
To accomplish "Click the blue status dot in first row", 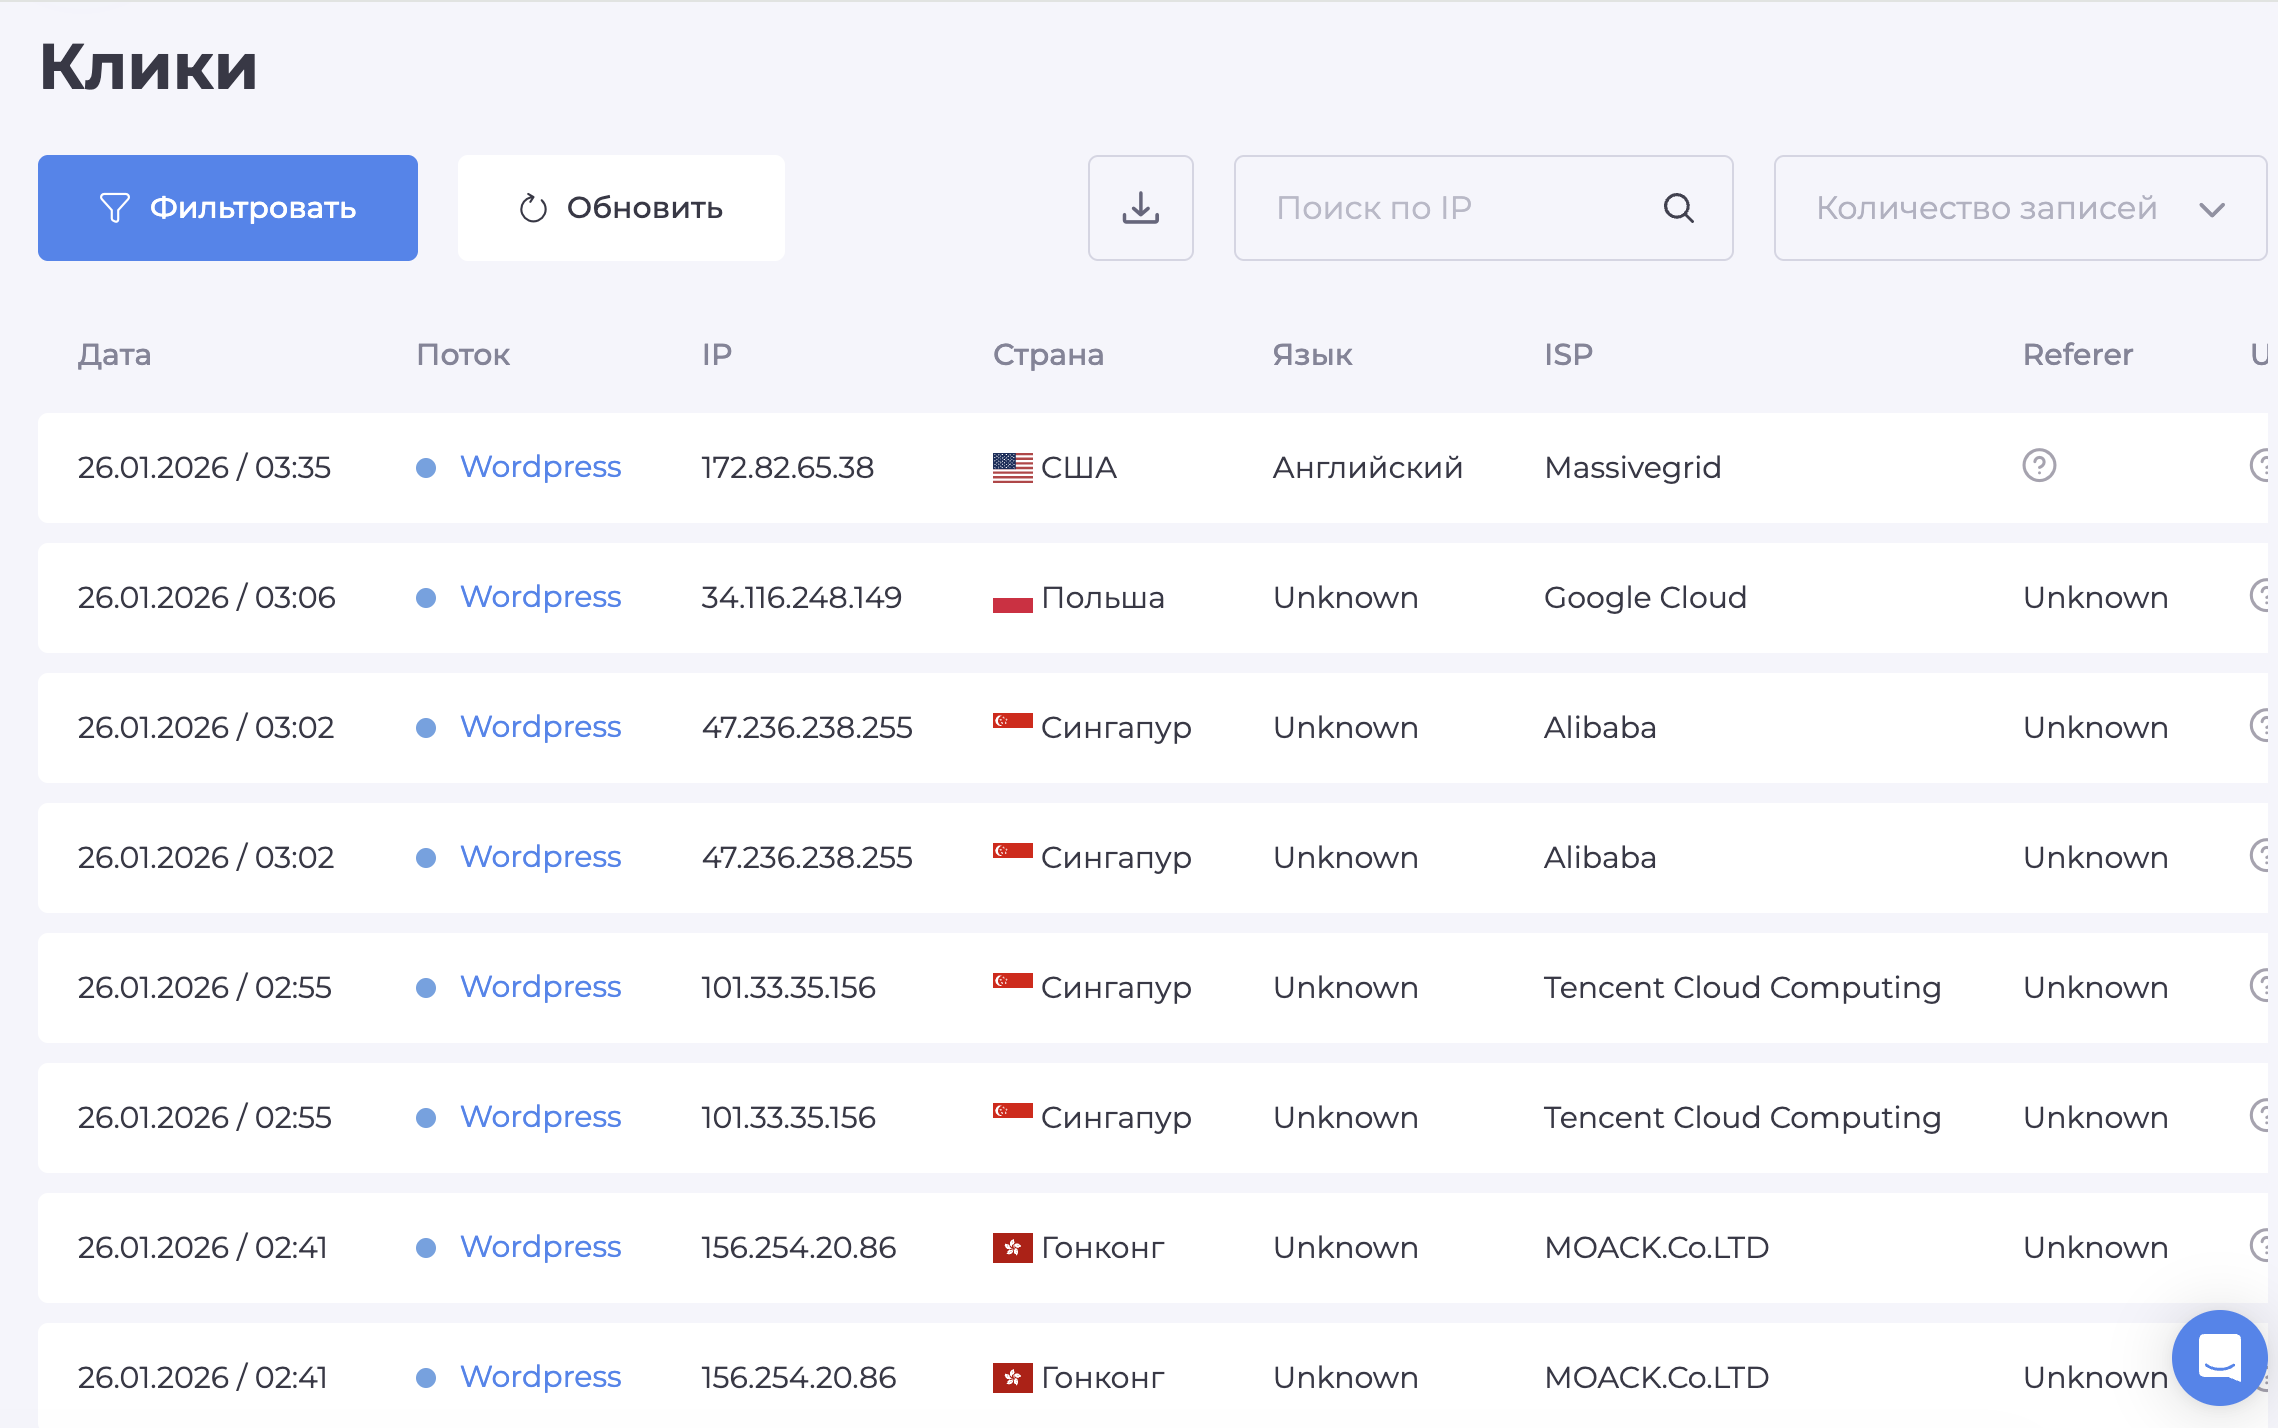I will pos(426,467).
